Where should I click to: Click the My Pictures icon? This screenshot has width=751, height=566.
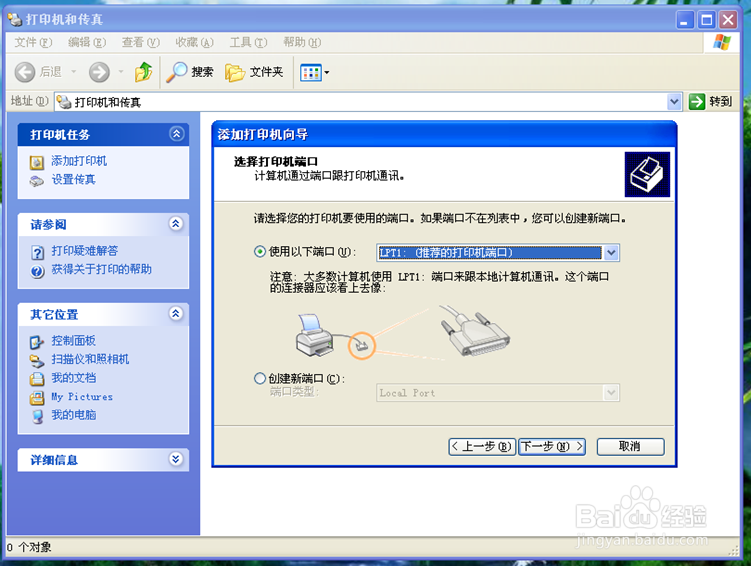(37, 398)
